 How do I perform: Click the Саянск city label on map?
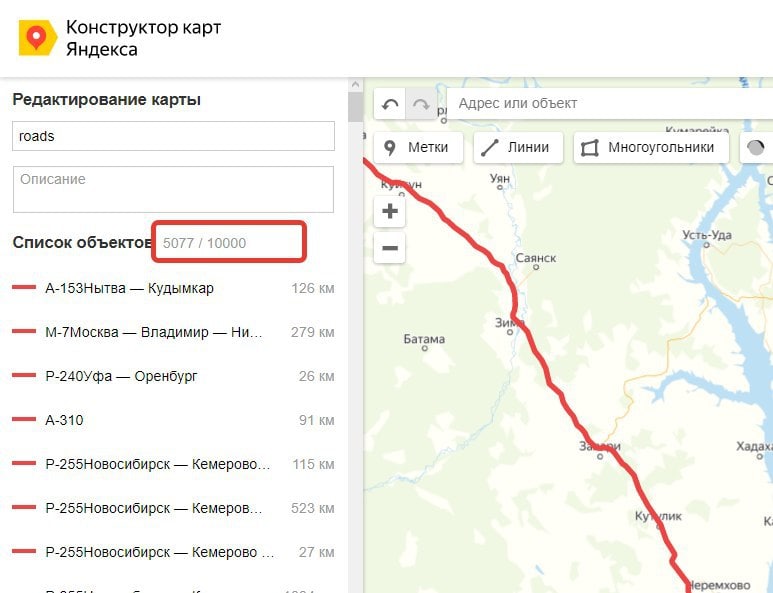click(536, 258)
